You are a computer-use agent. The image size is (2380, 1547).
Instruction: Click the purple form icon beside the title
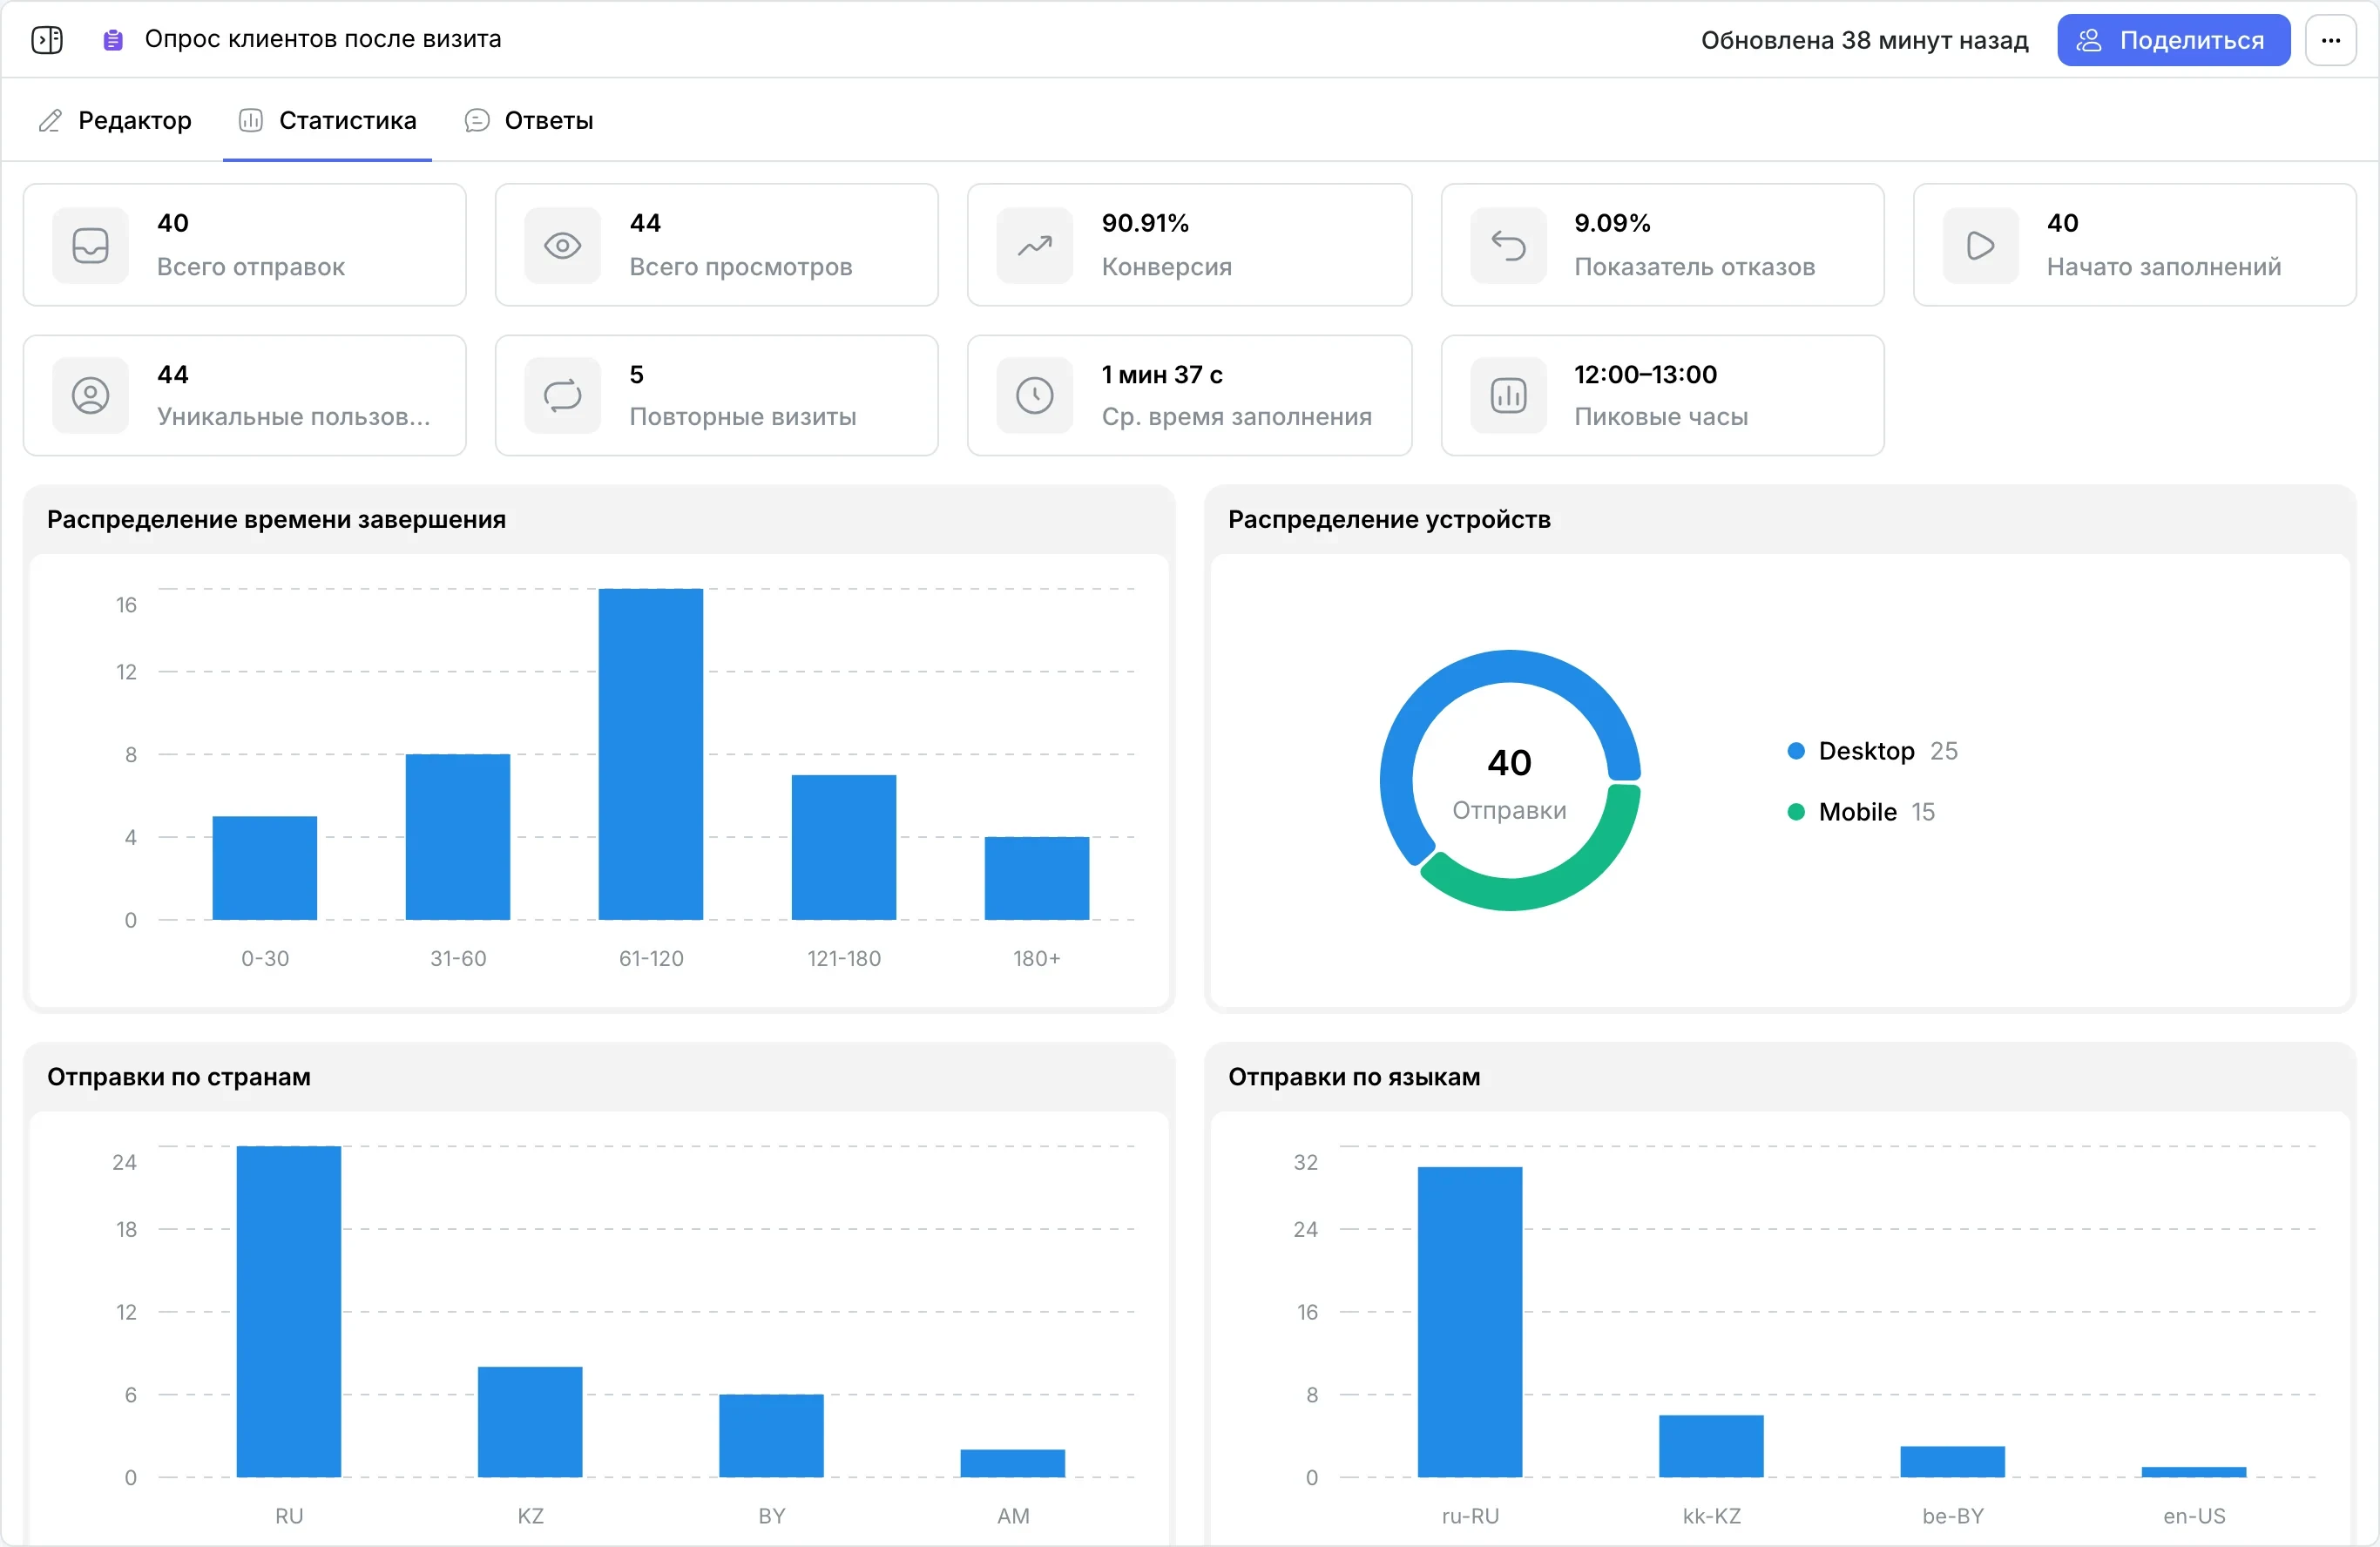pyautogui.click(x=113, y=40)
